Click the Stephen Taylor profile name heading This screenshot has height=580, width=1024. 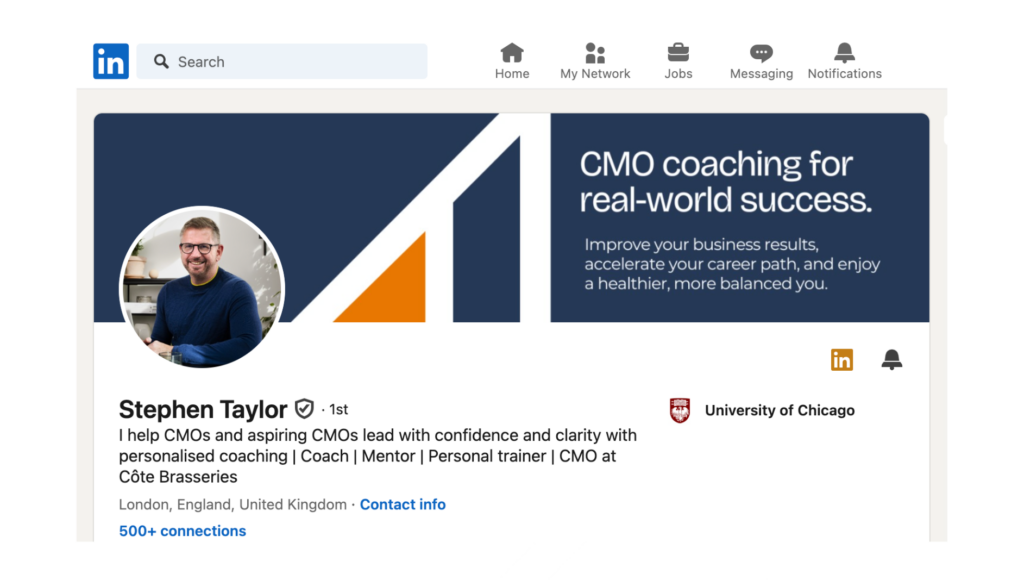[203, 409]
